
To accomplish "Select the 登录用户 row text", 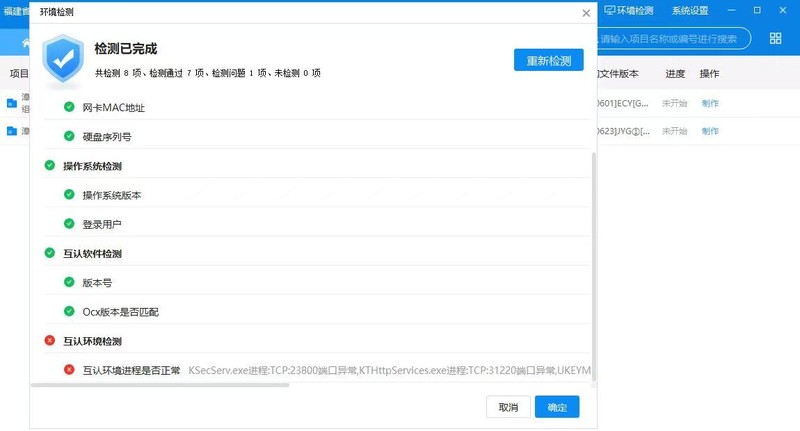I will 102,224.
